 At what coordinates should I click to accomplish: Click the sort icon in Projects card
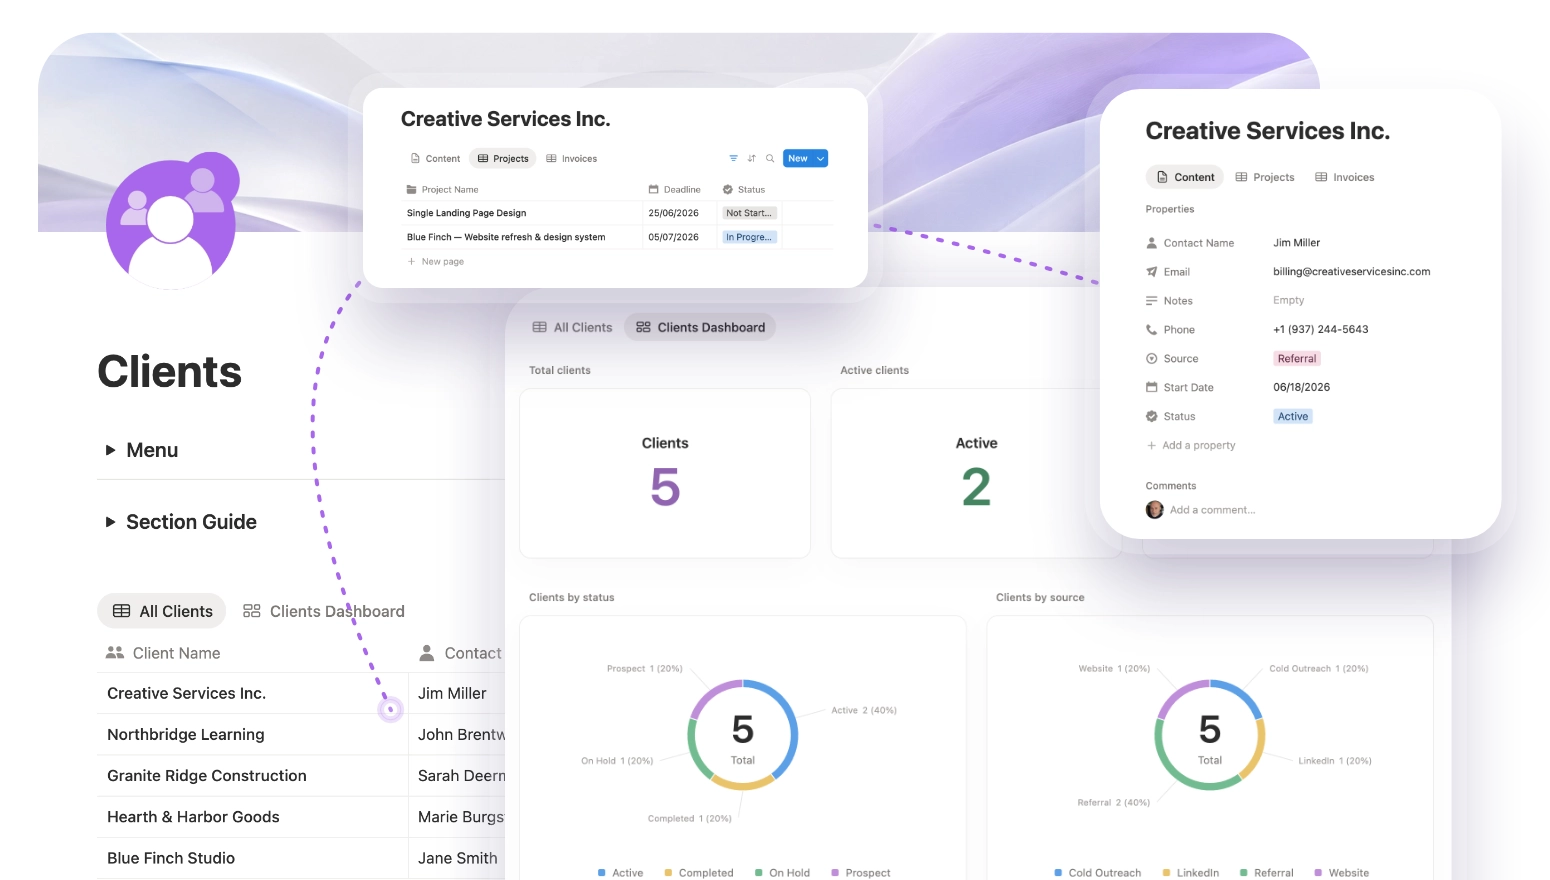click(x=752, y=158)
